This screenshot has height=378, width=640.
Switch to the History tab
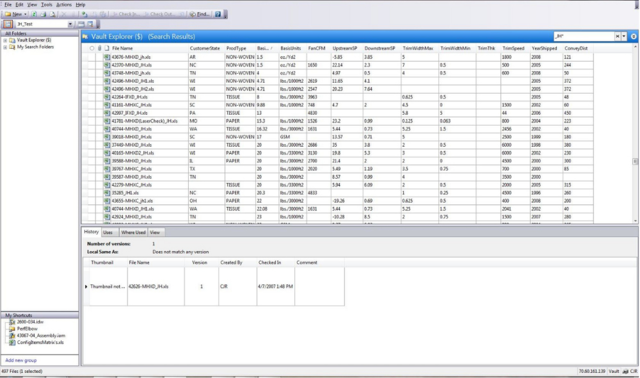coord(91,232)
